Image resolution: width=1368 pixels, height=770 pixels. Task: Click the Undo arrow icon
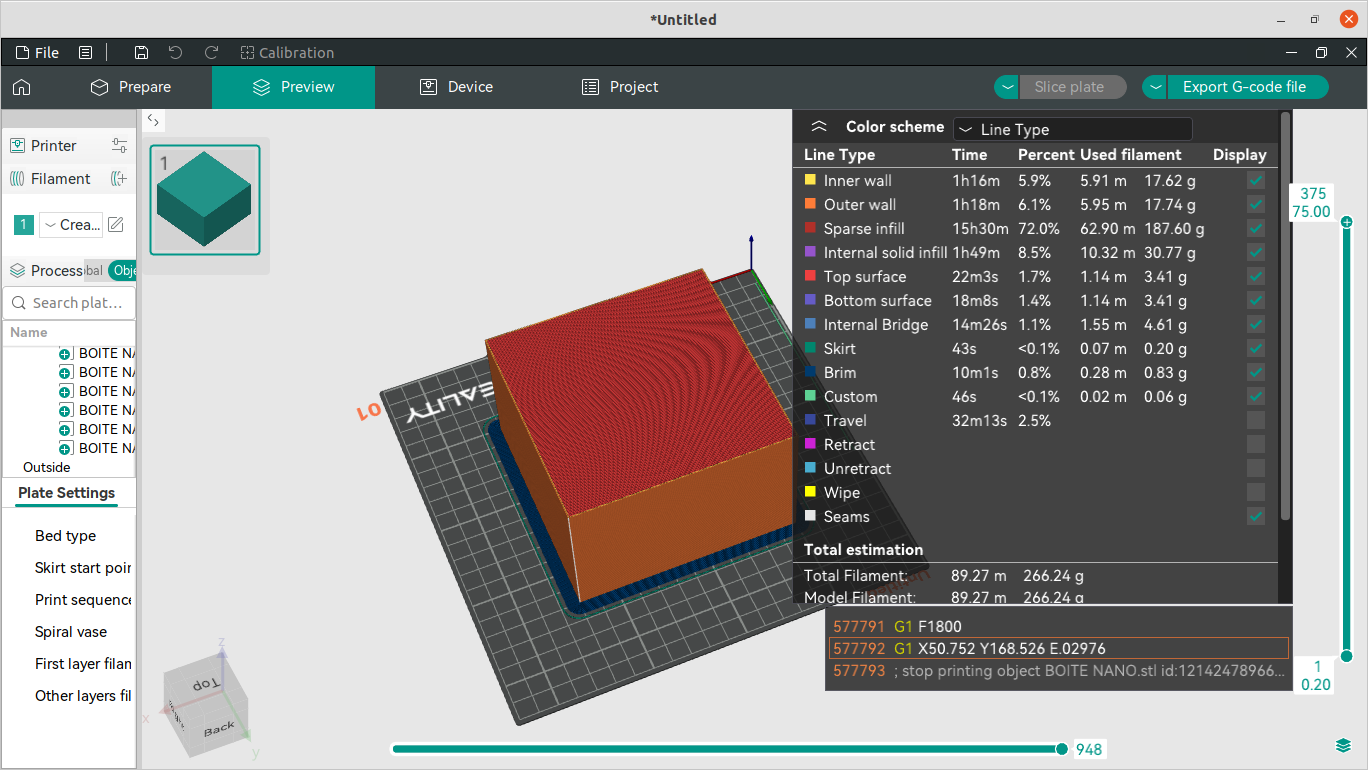[x=175, y=53]
